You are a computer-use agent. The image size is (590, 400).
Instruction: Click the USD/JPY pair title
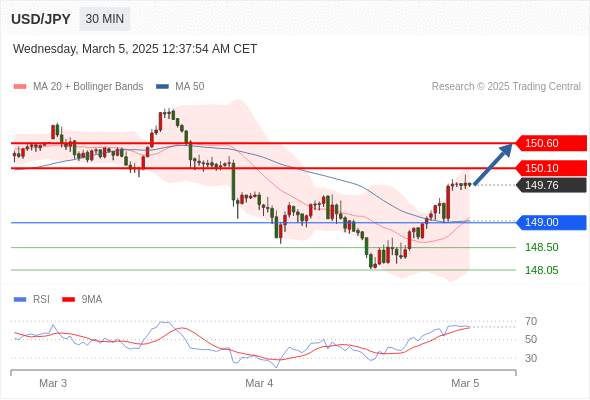[x=41, y=19]
